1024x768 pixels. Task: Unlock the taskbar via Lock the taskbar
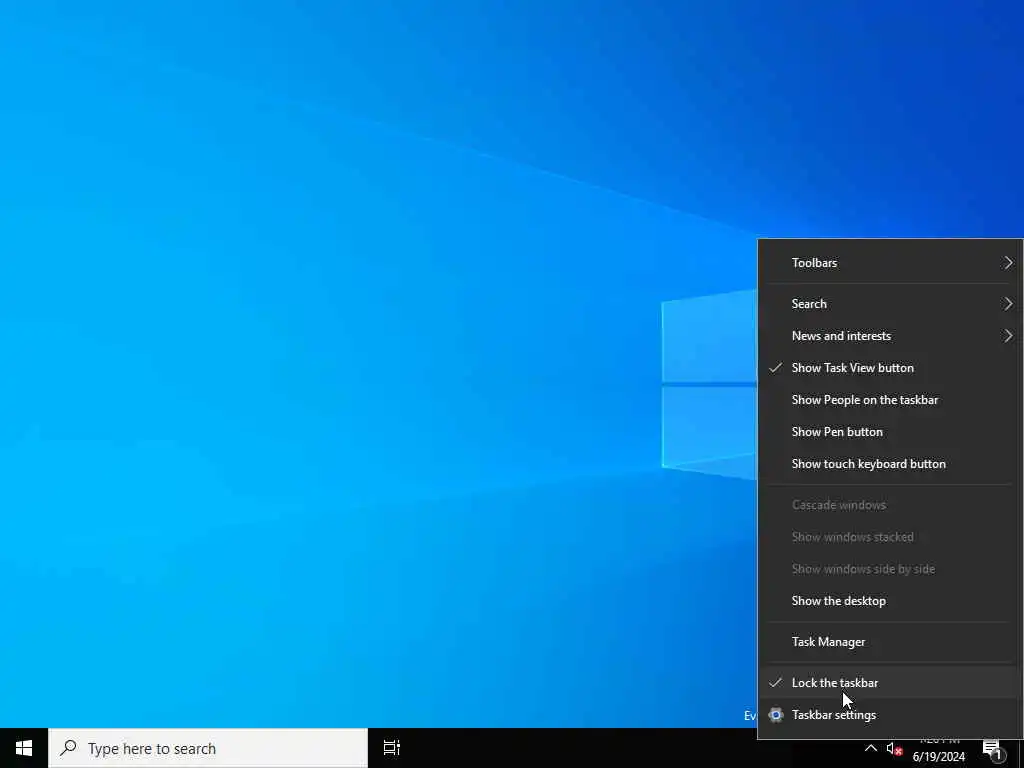point(890,682)
